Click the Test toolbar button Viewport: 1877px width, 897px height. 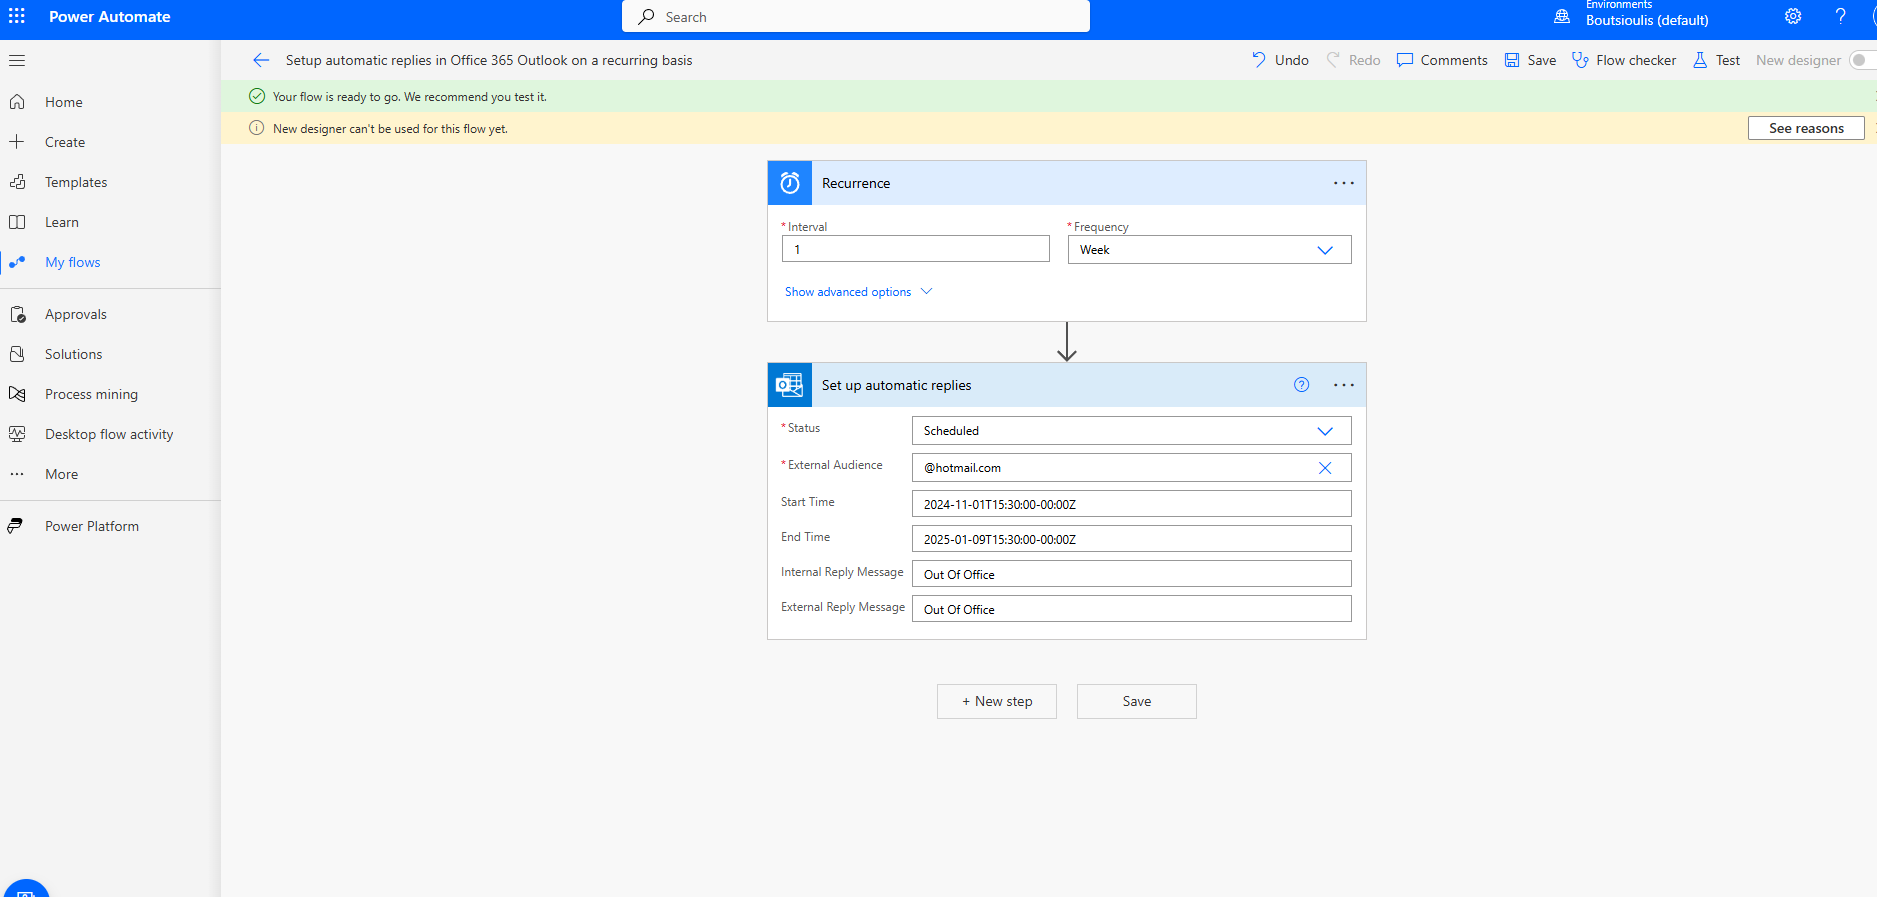(x=1716, y=60)
